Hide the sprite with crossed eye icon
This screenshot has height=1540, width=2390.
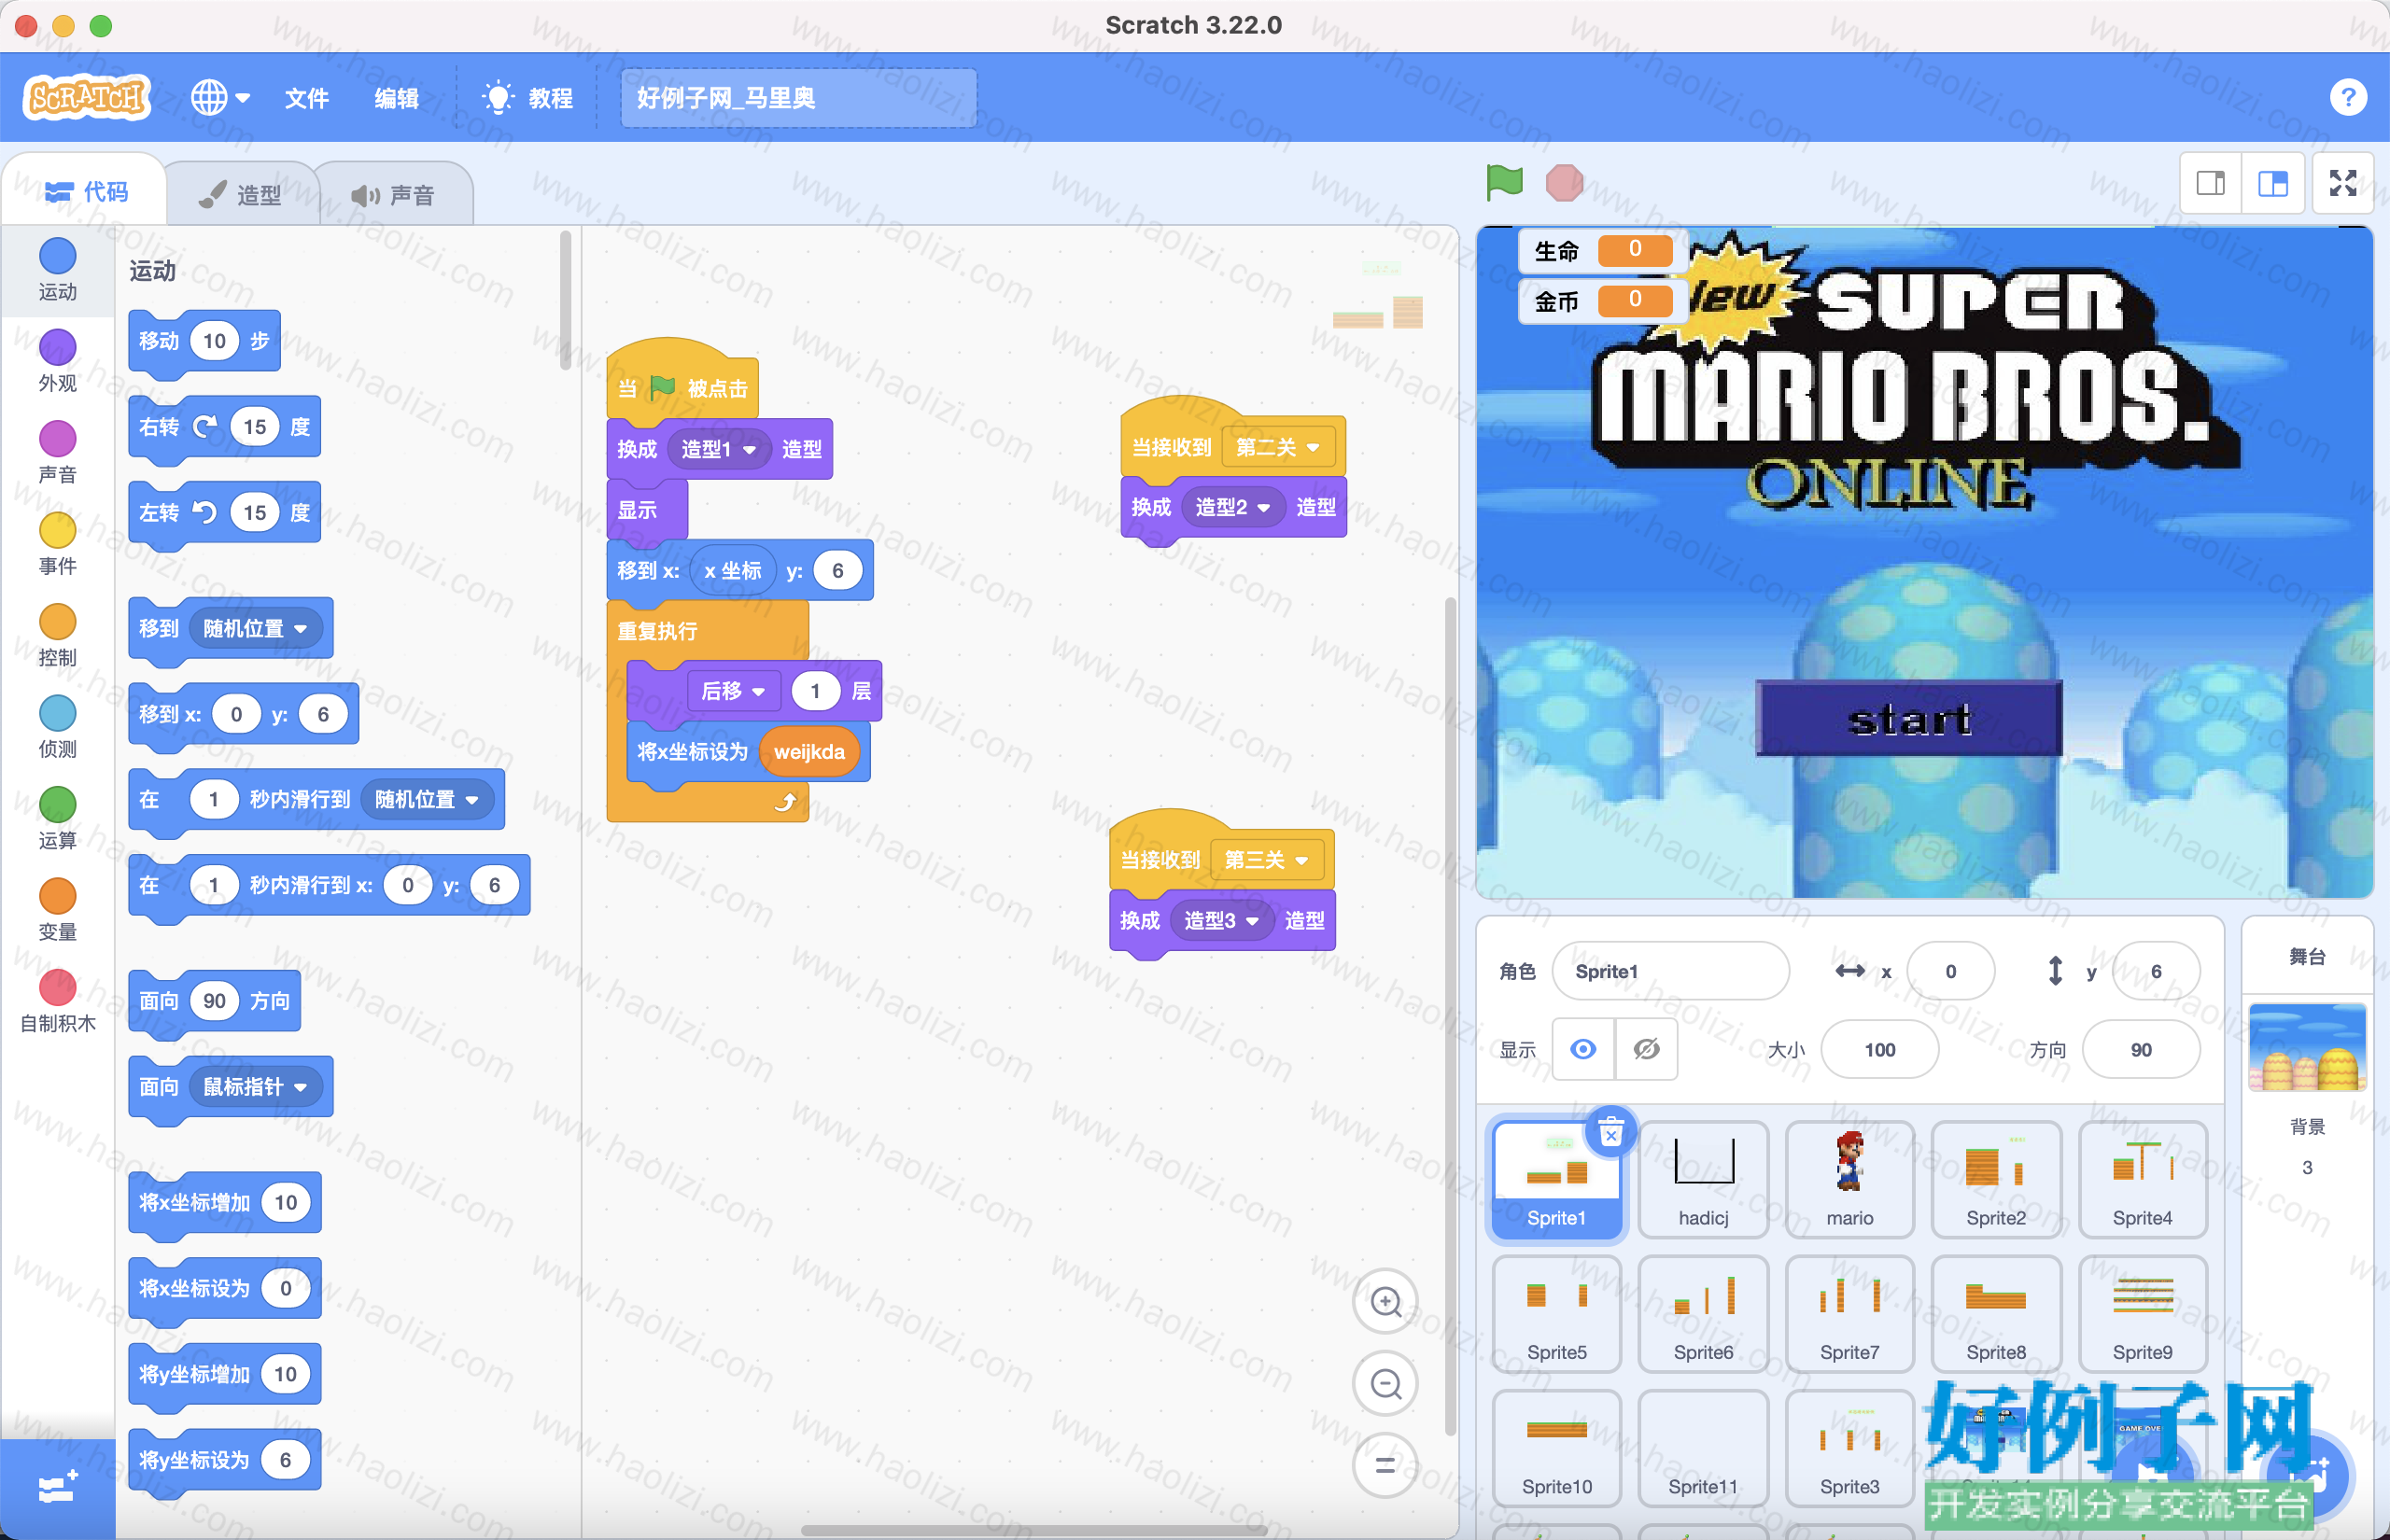pyautogui.click(x=1646, y=1049)
